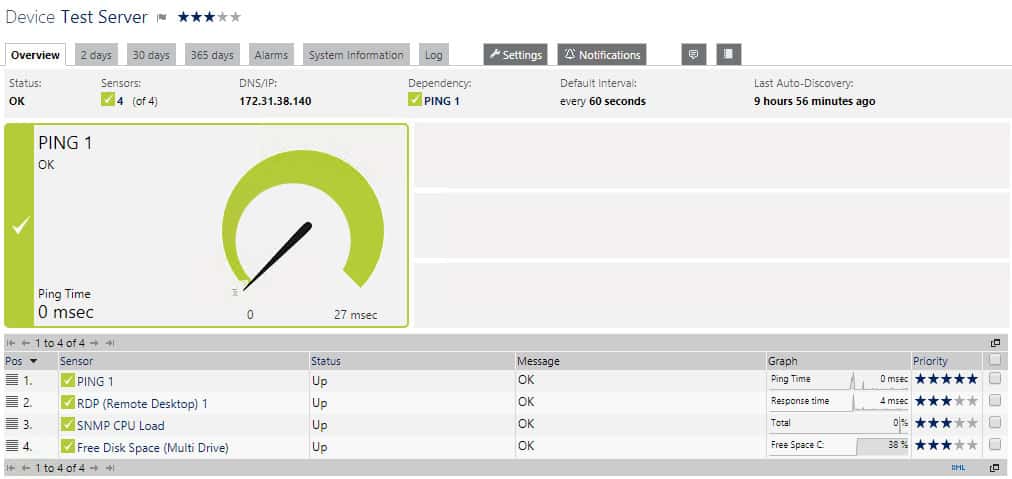1012x479 pixels.
Task: Click the Response time mini graph
Action: pos(838,401)
